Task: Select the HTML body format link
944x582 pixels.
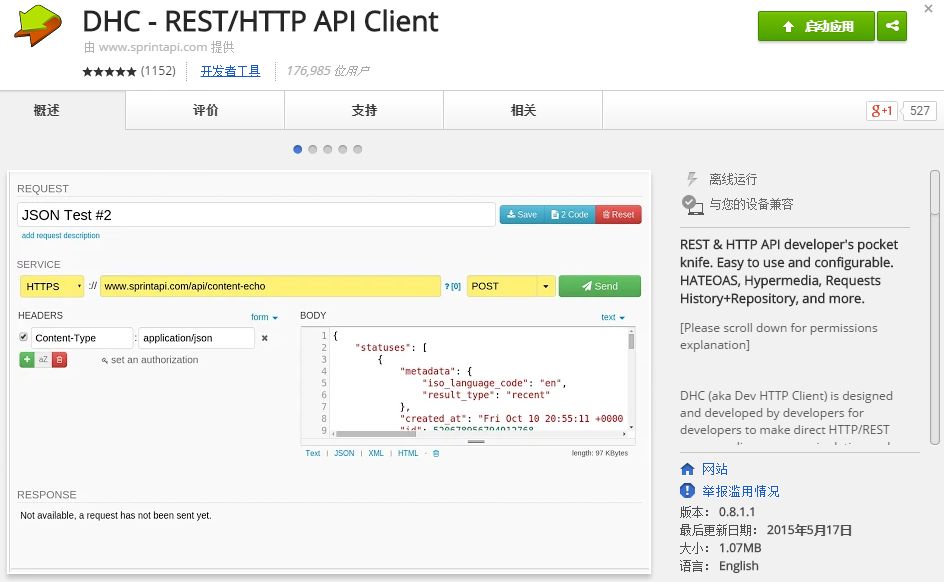Action: coord(408,453)
